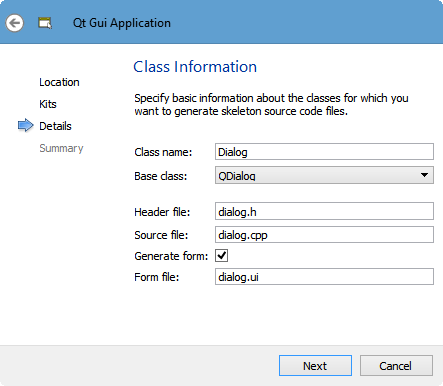Go back using the circular arrow icon

point(14,23)
